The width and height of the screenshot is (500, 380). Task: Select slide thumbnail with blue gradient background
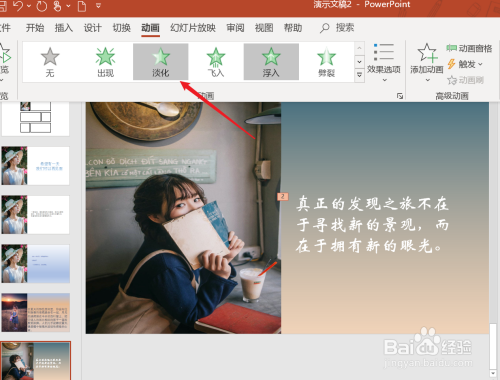tap(36, 264)
